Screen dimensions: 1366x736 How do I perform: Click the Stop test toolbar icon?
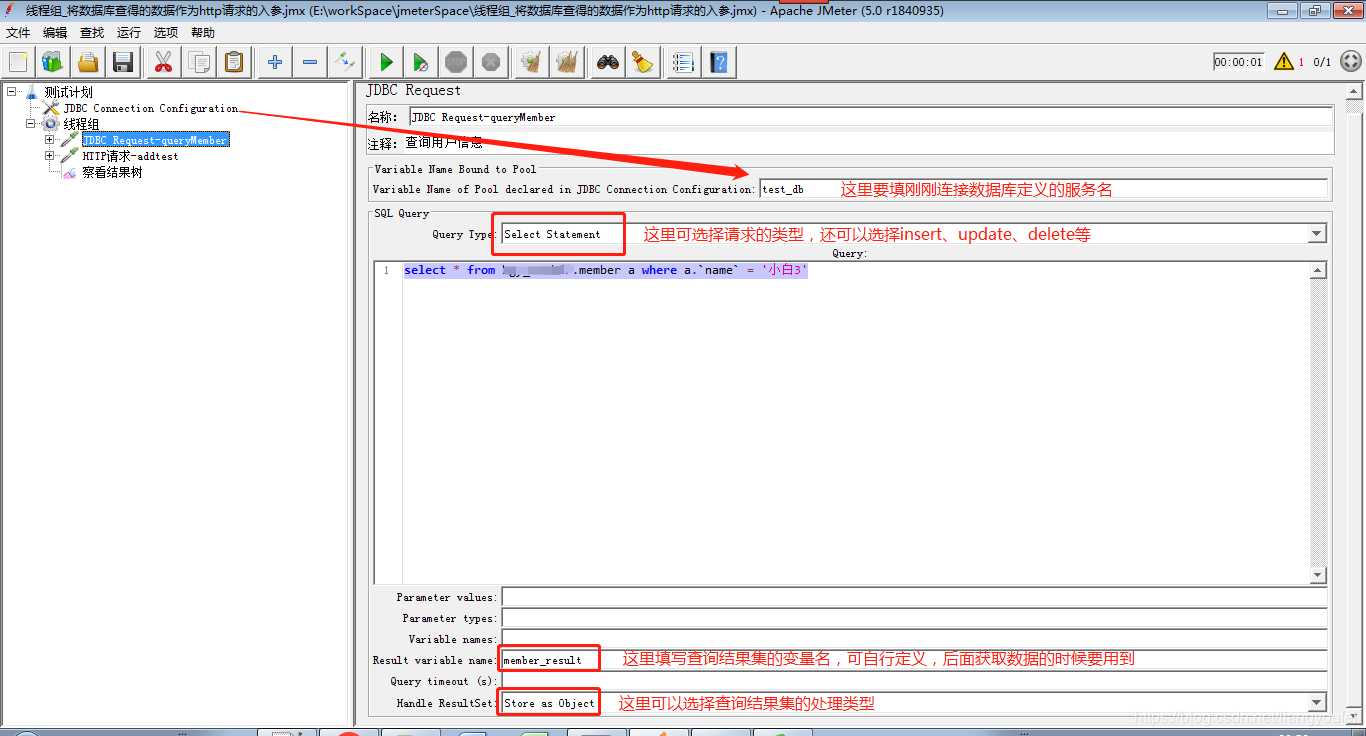(456, 62)
